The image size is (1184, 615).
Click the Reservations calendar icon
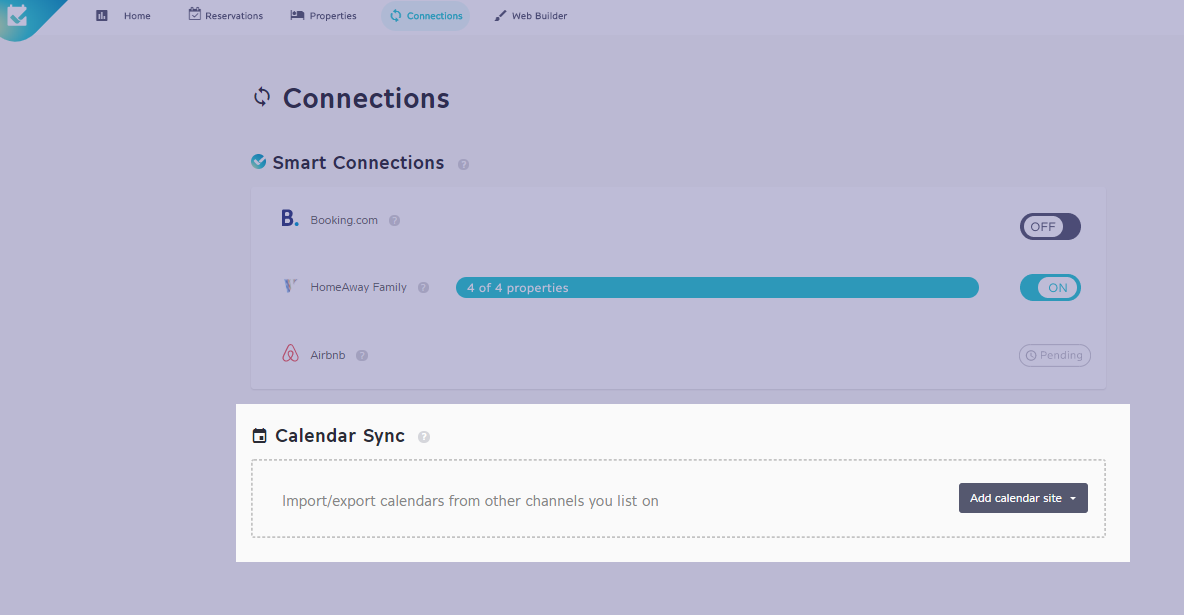[x=195, y=14]
